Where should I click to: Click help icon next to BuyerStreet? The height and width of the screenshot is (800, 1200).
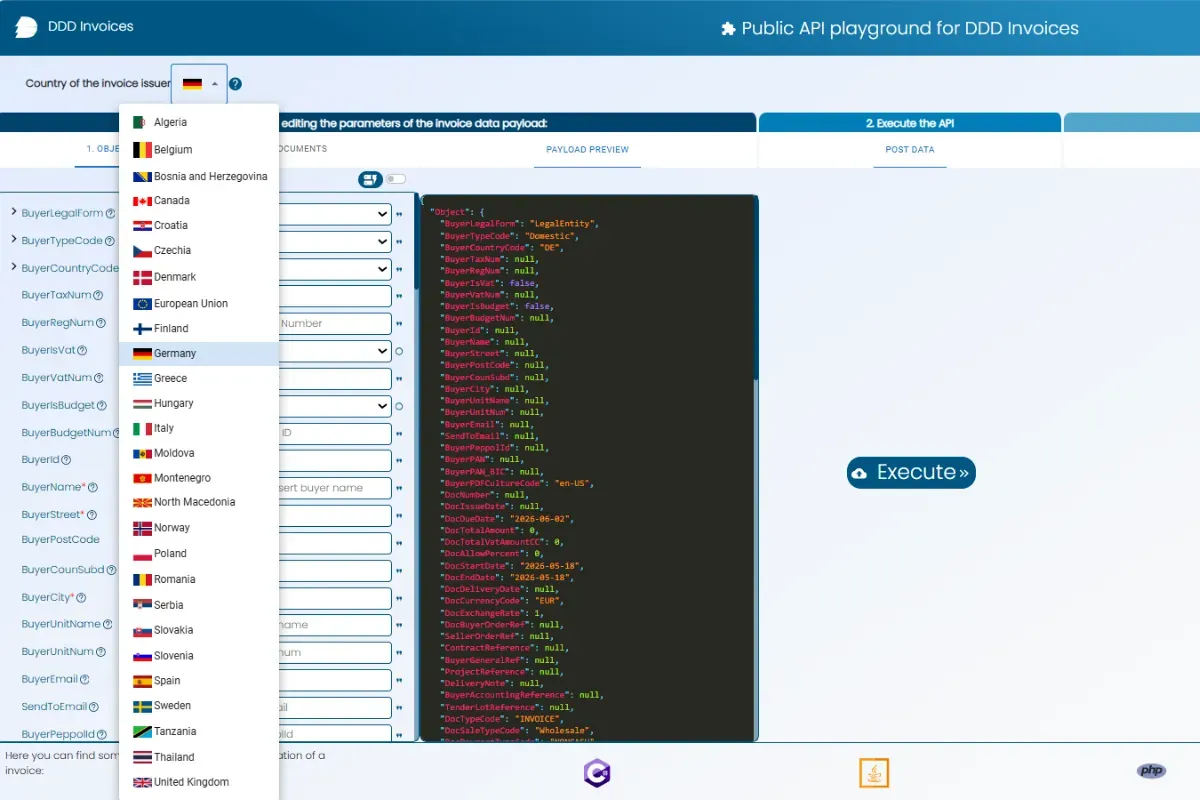(x=92, y=515)
